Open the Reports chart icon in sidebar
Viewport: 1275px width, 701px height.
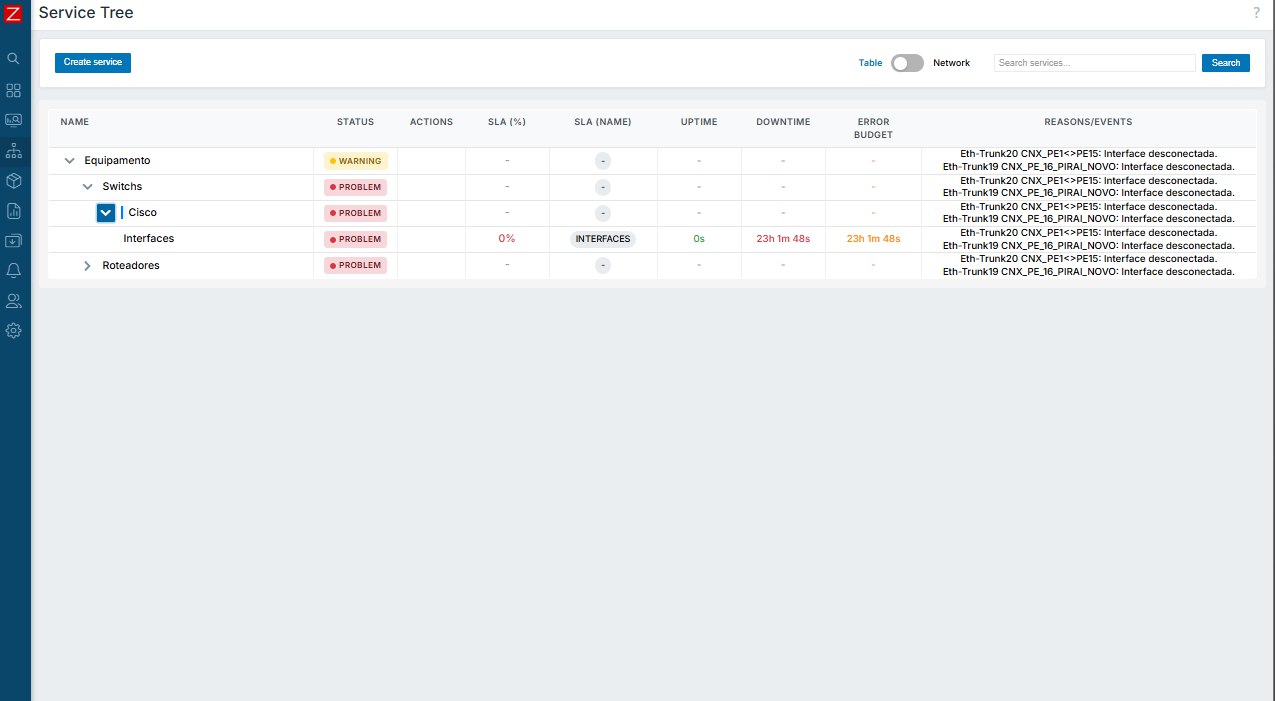[13, 210]
